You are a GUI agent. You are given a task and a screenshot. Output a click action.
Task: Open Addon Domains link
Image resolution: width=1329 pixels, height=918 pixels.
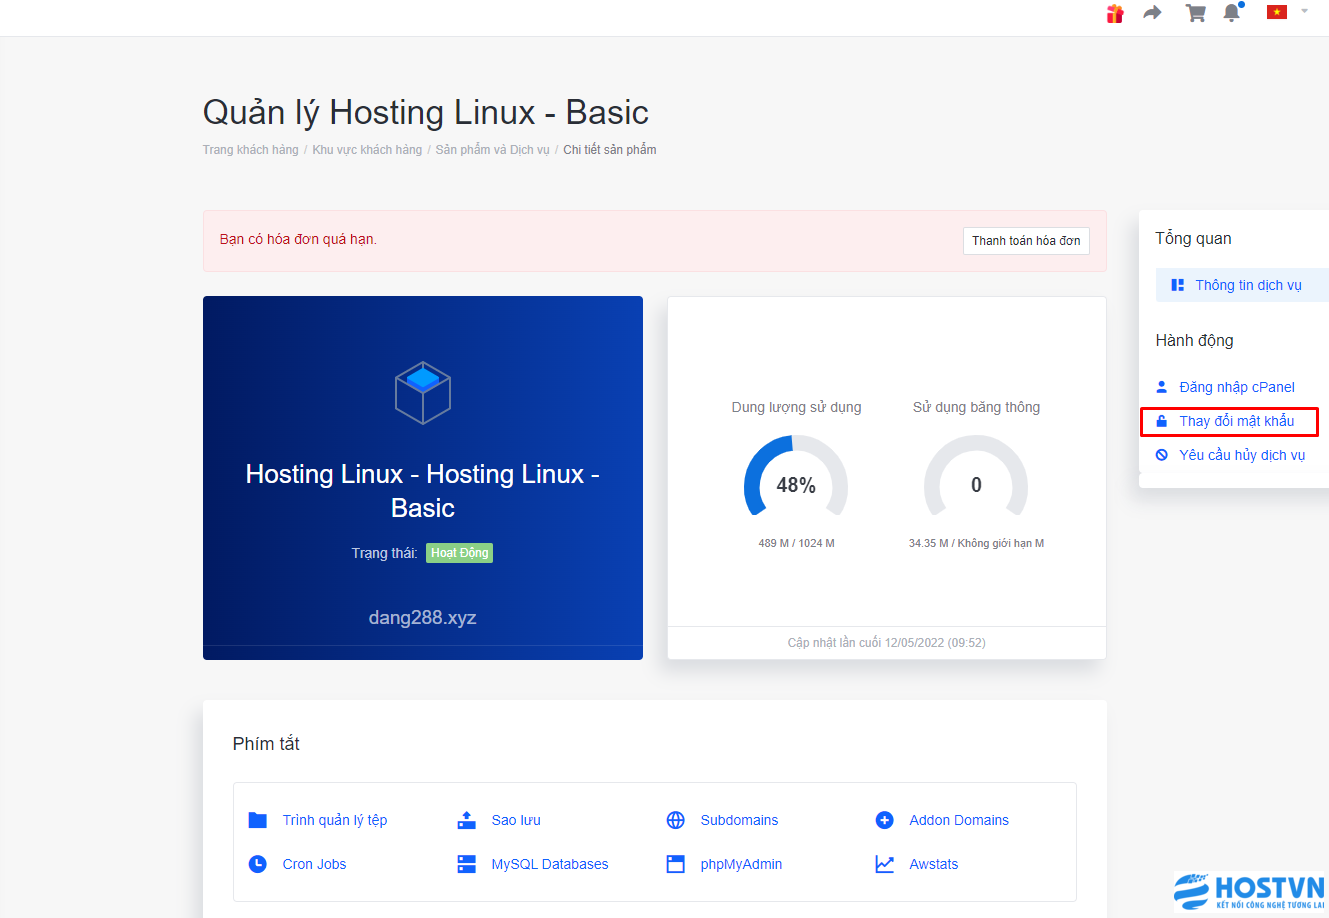(x=959, y=820)
